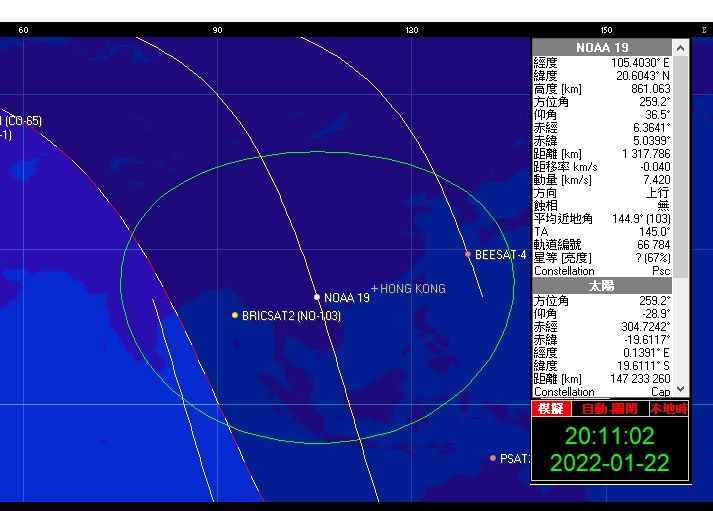The height and width of the screenshot is (511, 713).
Task: Select the NOAA 19 satellite marker
Action: tap(317, 297)
